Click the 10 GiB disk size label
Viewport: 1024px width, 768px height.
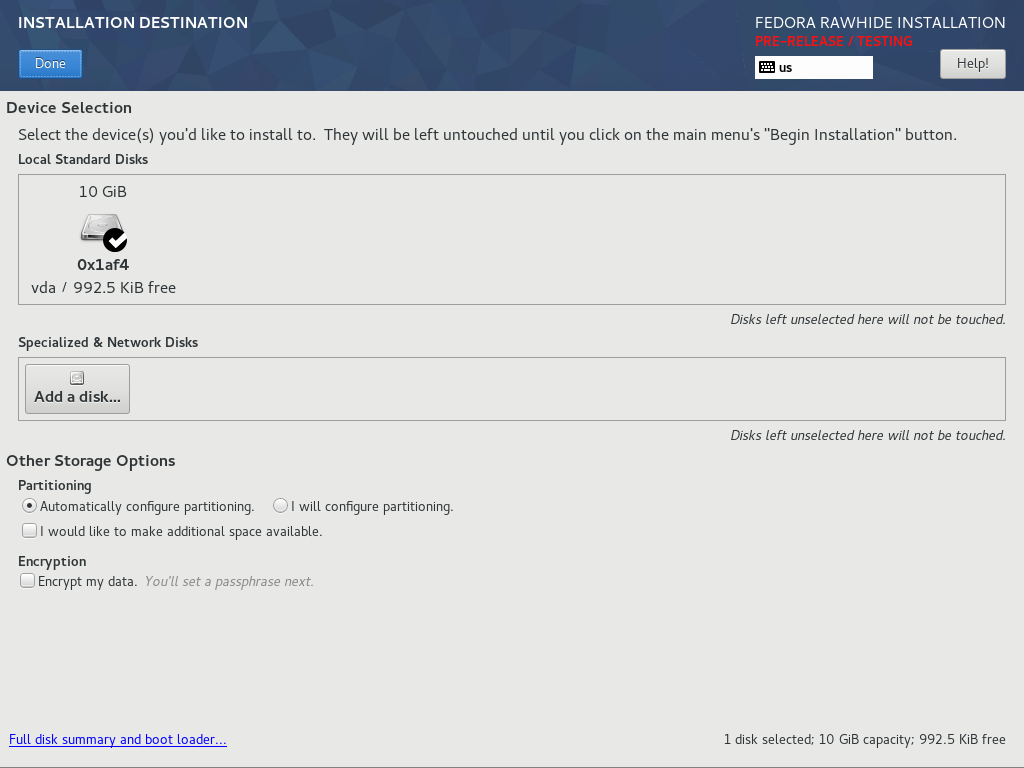(103, 191)
